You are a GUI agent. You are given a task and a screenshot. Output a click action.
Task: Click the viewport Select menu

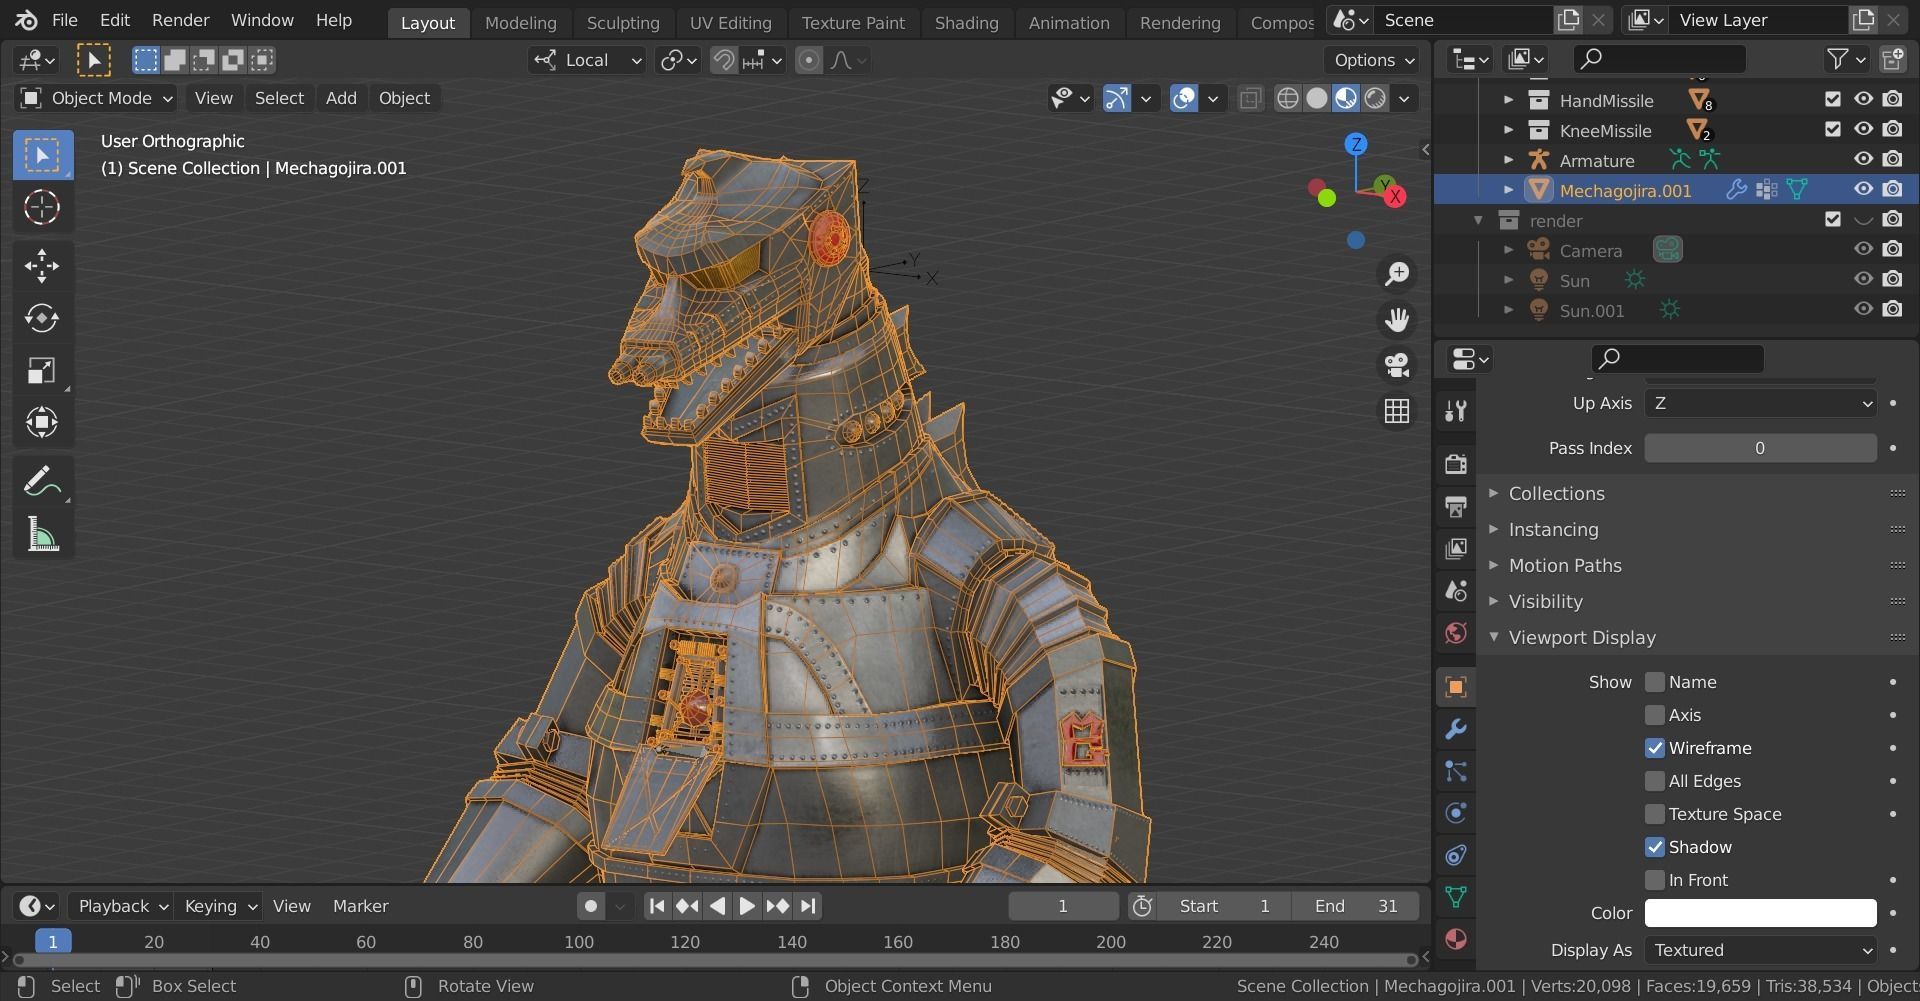tap(279, 98)
